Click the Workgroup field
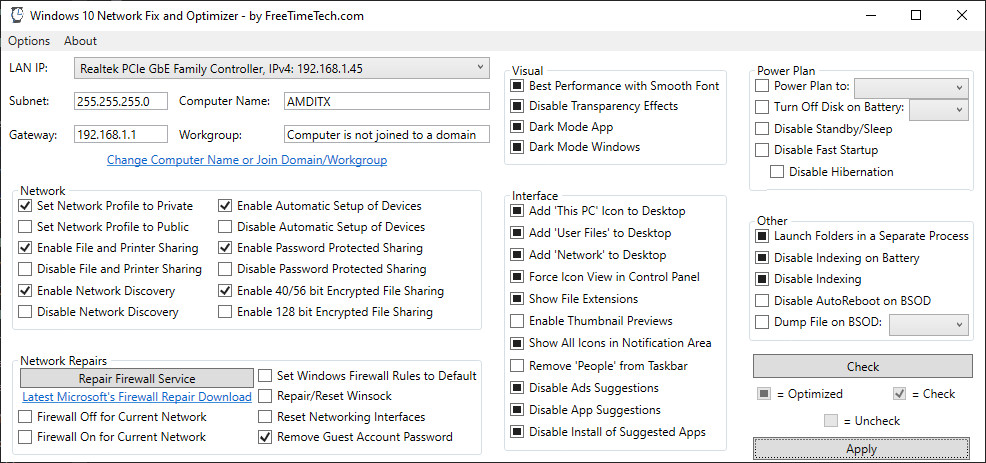Image resolution: width=986 pixels, height=463 pixels. [x=386, y=134]
